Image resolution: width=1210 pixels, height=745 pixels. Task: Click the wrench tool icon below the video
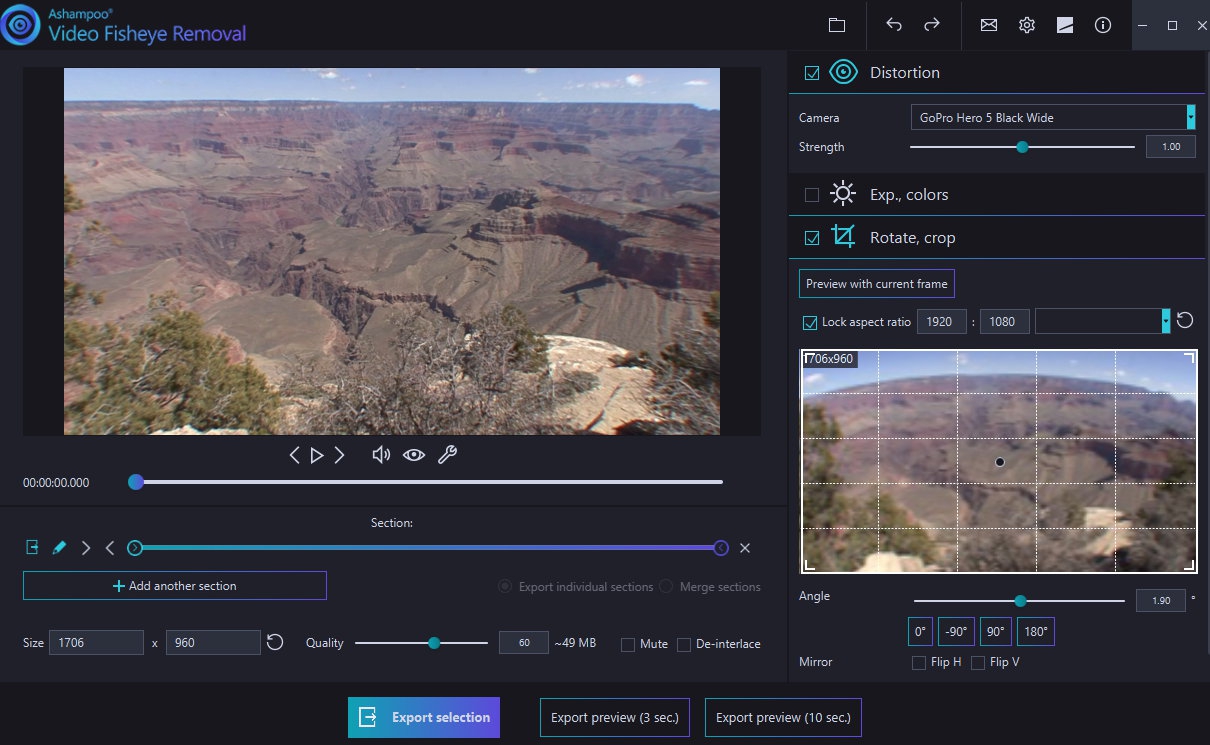[x=448, y=455]
